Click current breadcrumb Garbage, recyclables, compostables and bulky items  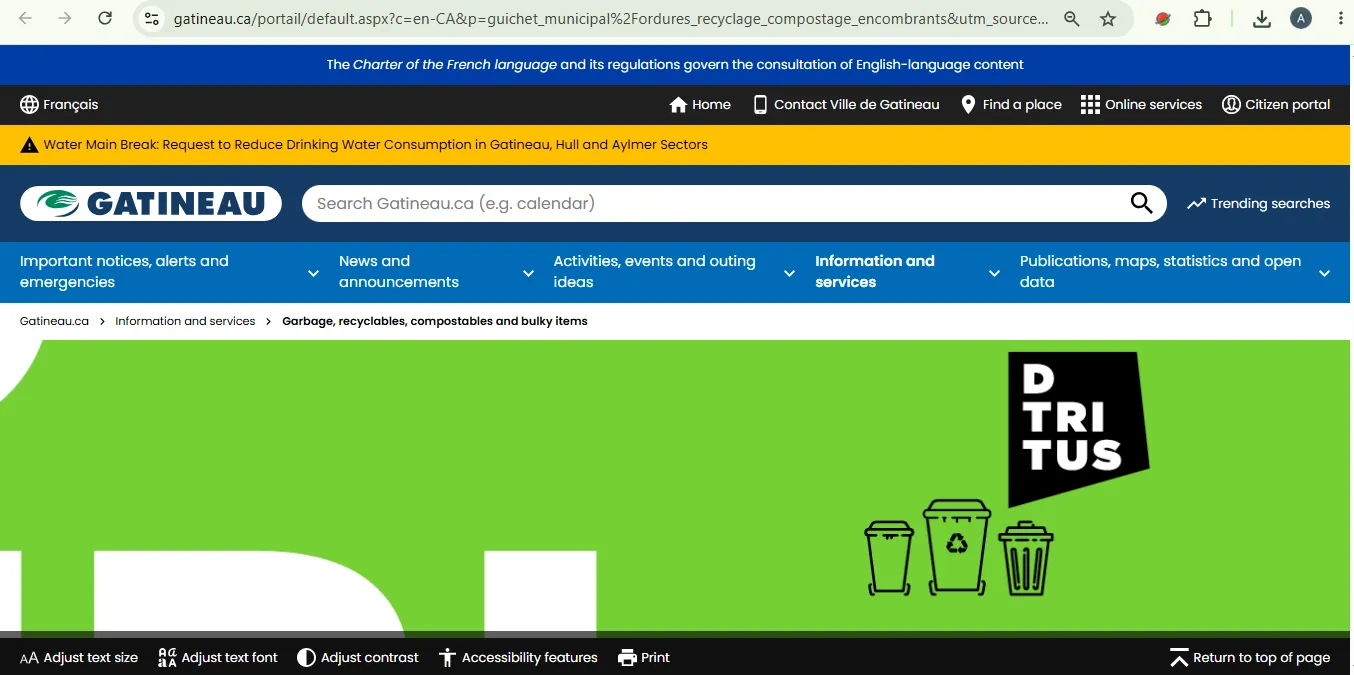tap(435, 321)
